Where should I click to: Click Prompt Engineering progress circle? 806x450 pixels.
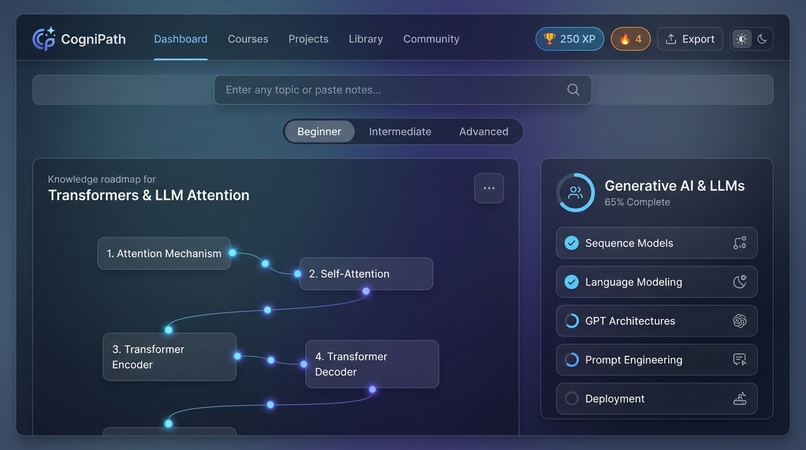point(572,359)
